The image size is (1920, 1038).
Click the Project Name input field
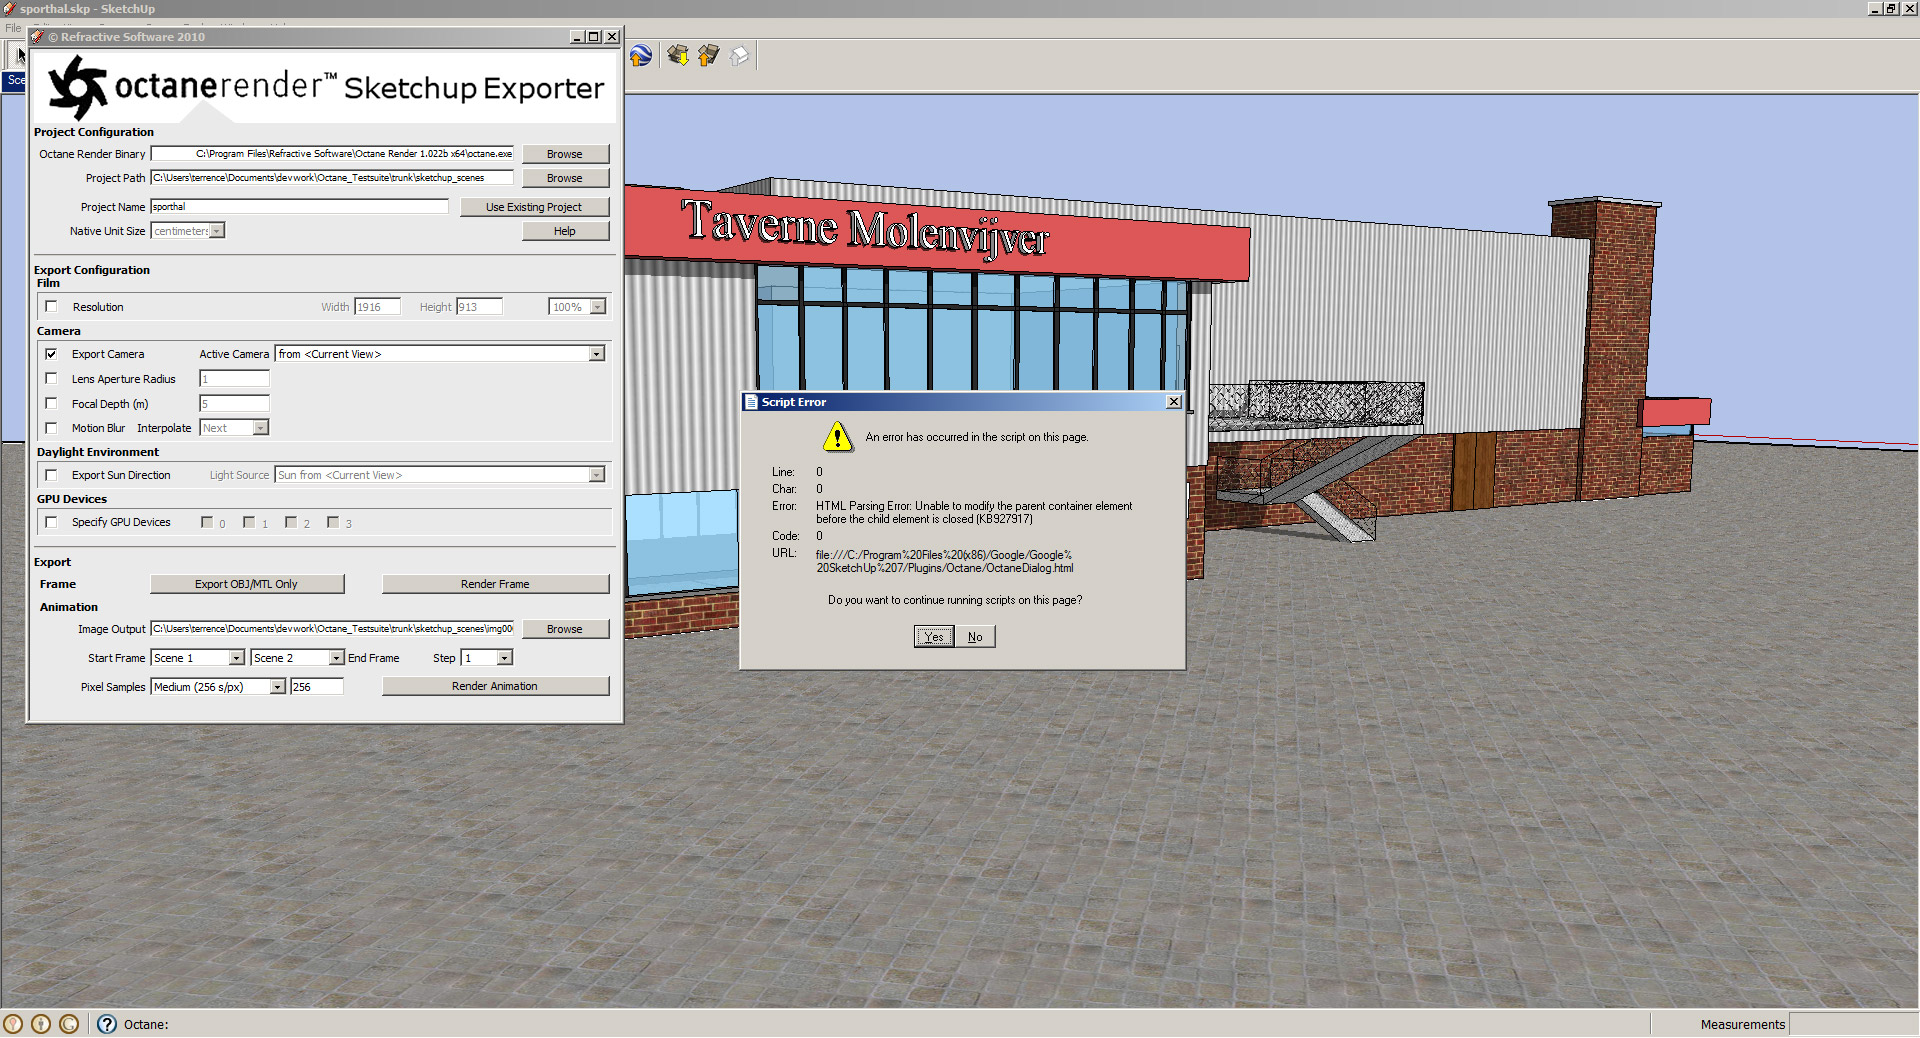pyautogui.click(x=299, y=207)
